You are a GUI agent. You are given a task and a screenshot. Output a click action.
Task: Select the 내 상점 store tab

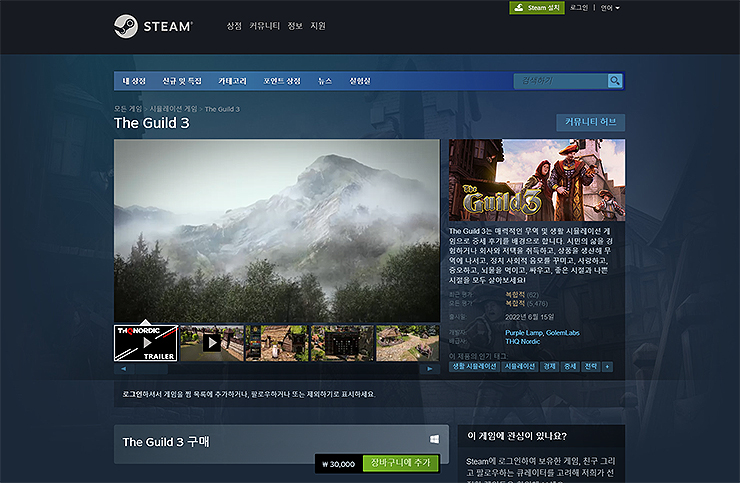134,81
